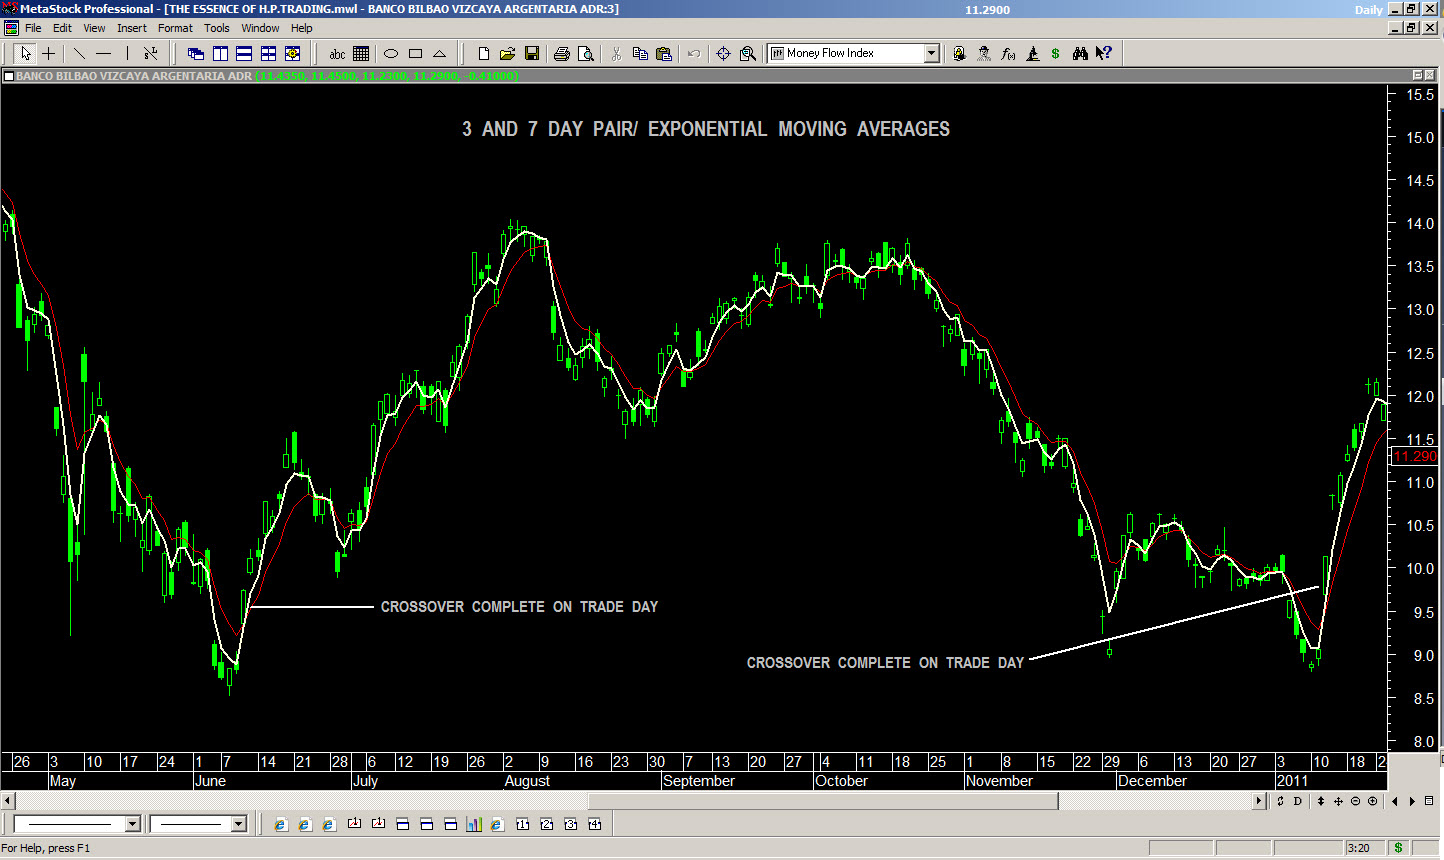This screenshot has width=1444, height=860.
Task: Click the context help arrow icon
Action: coord(1104,54)
